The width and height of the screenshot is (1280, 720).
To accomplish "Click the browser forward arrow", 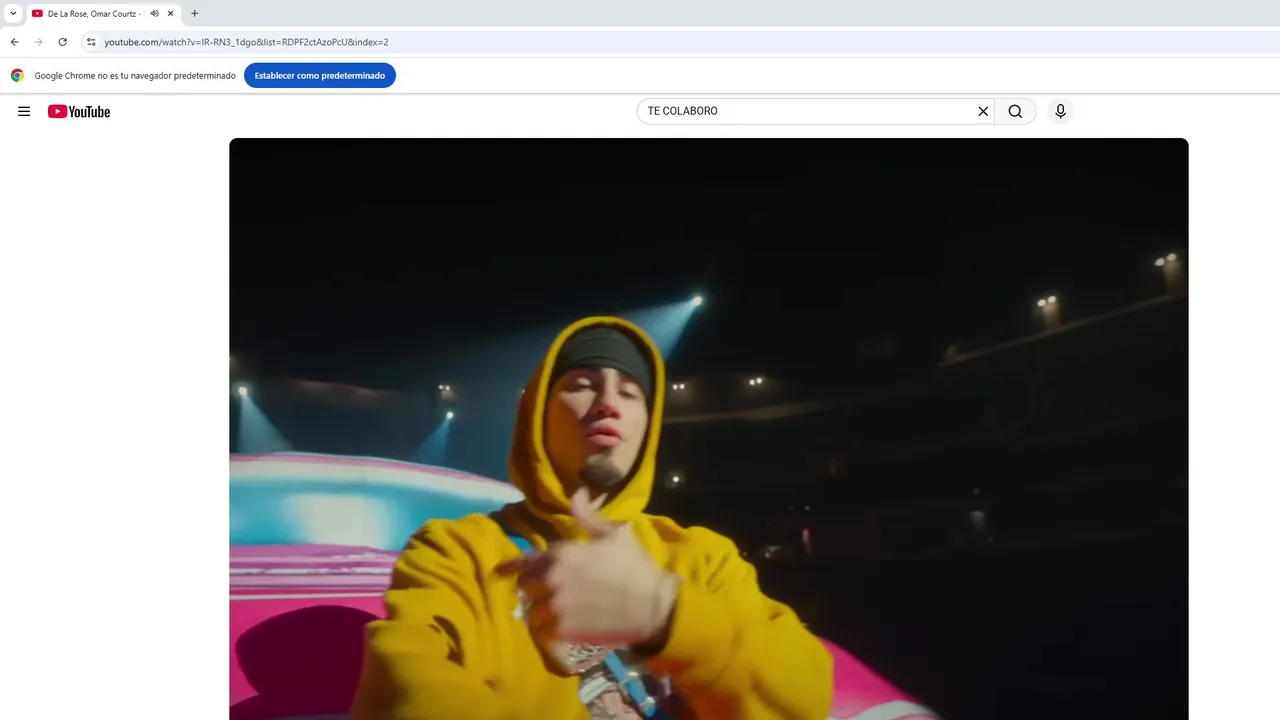I will (38, 42).
